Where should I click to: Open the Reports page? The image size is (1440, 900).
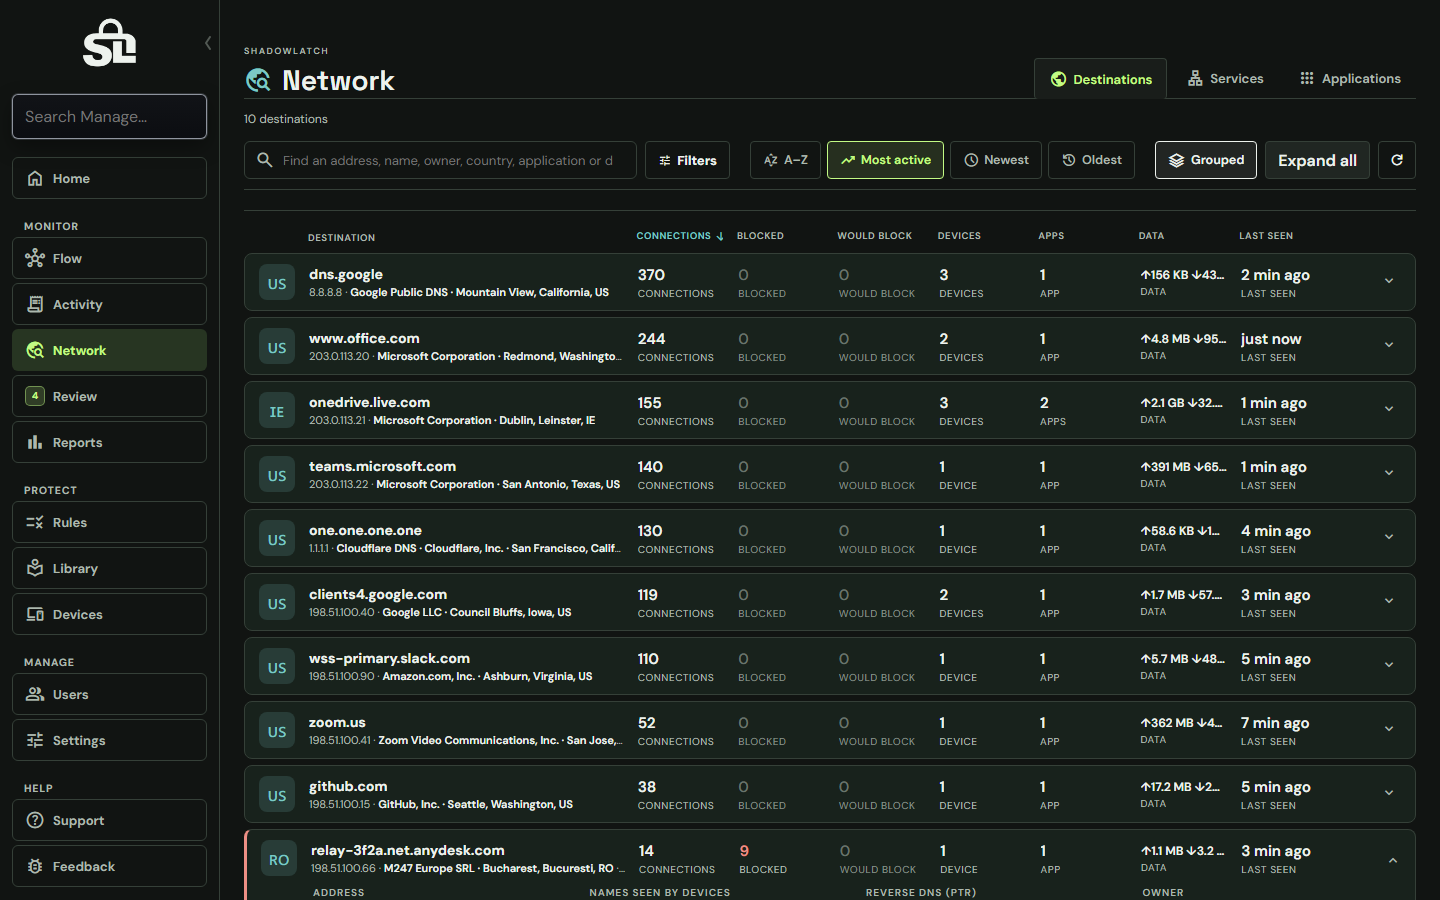[x=109, y=442]
